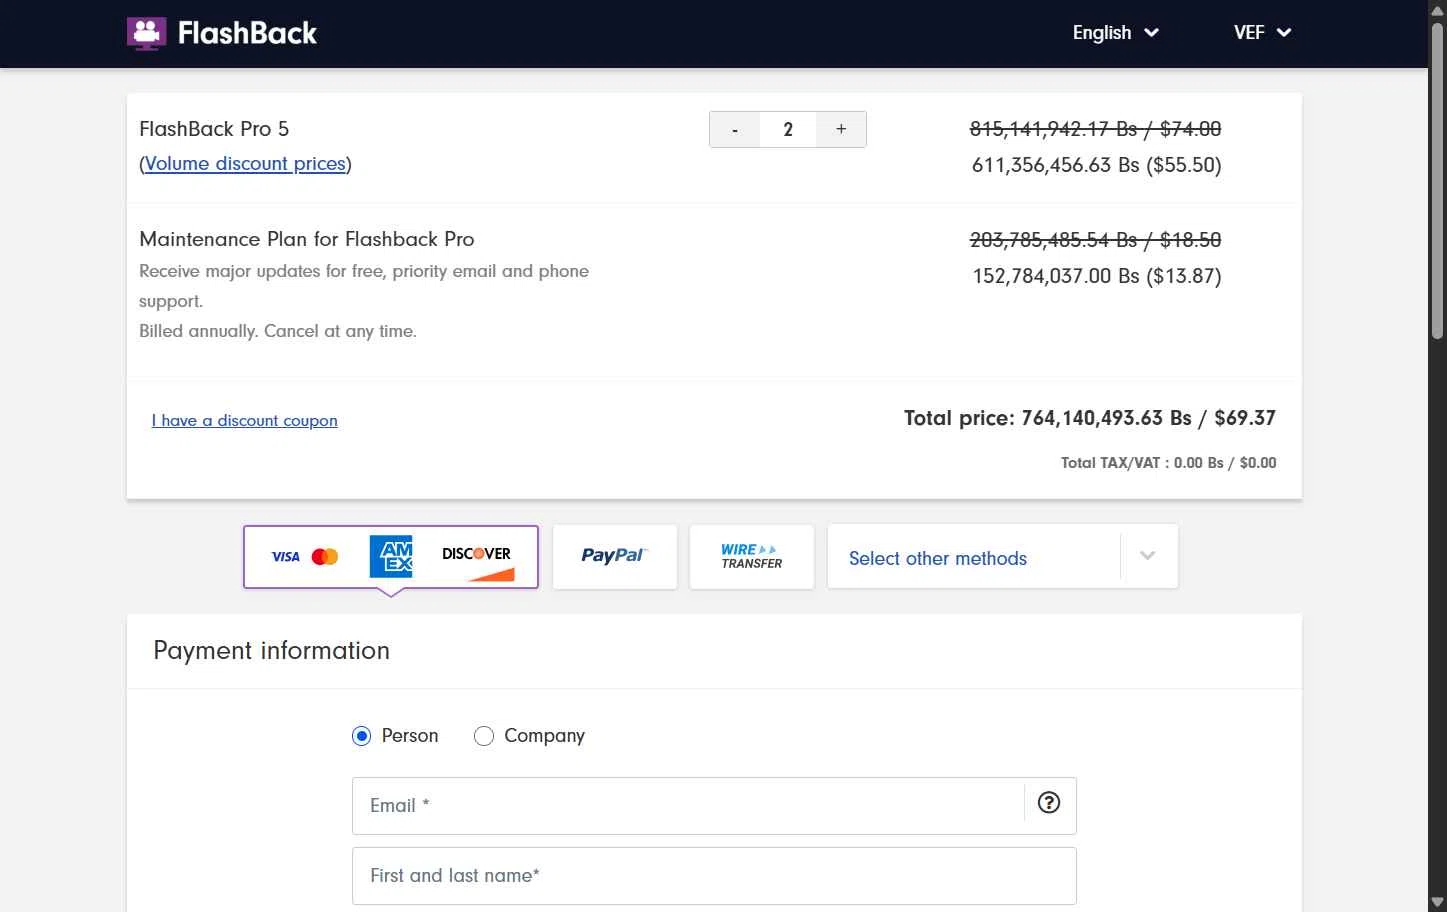Decrease quantity with the minus button

[x=735, y=129]
